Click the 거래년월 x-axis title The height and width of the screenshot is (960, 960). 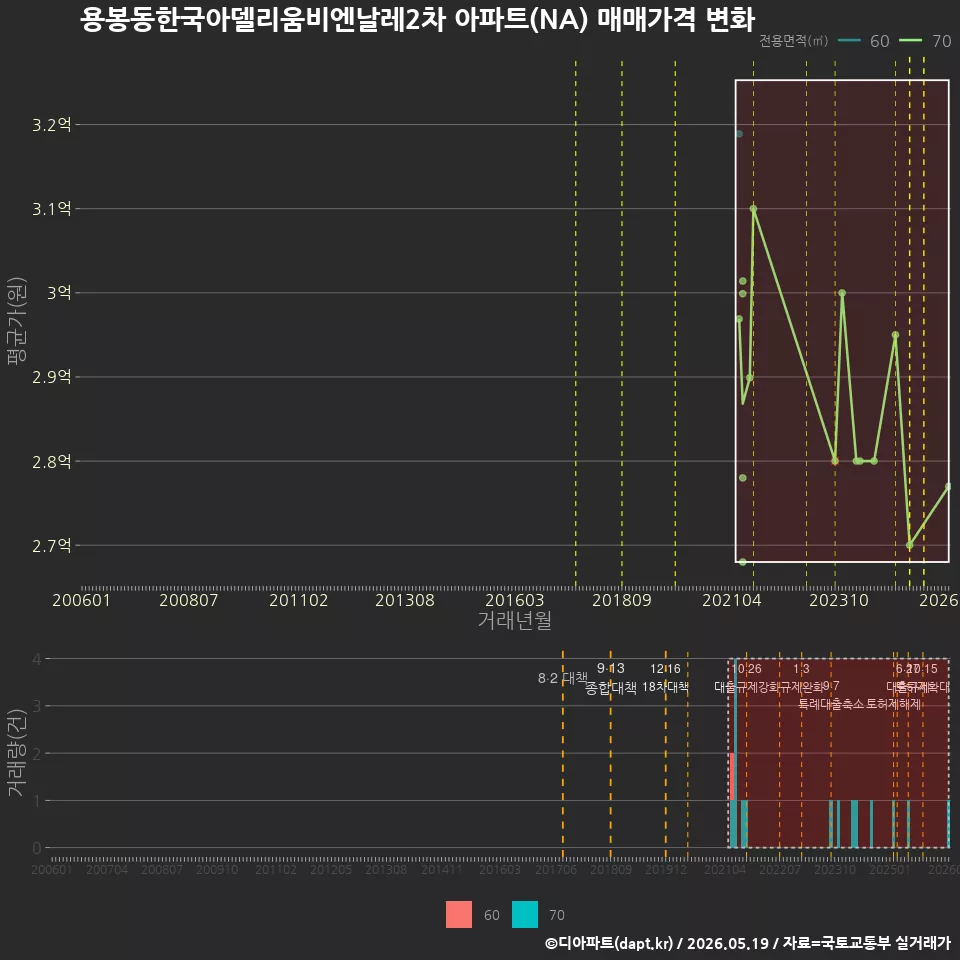coord(514,620)
